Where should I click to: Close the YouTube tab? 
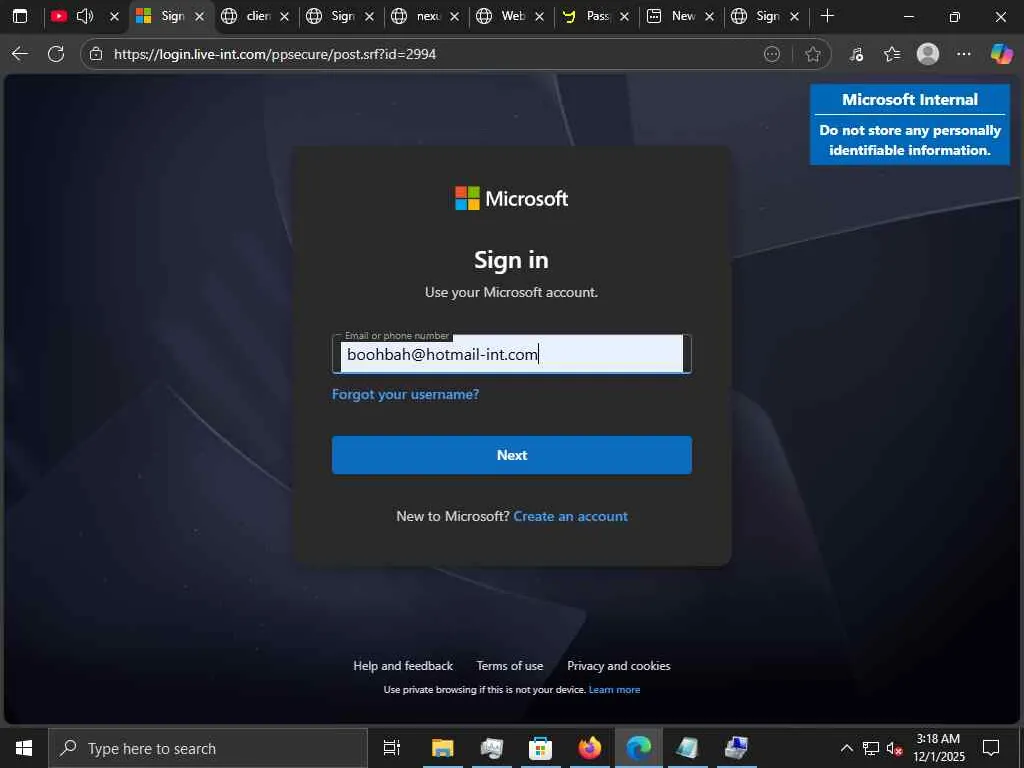(114, 16)
